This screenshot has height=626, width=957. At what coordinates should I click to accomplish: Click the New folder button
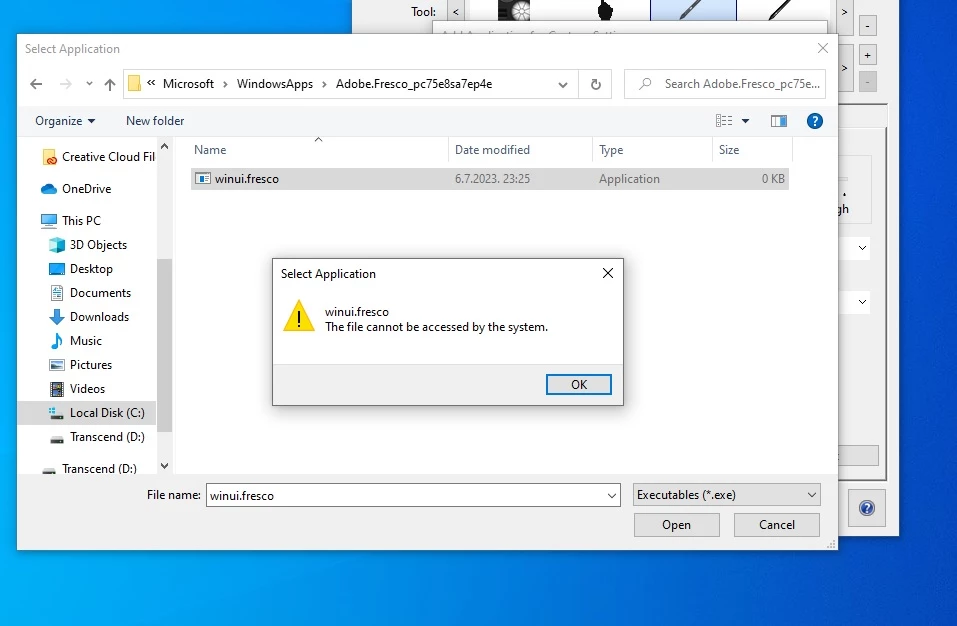tap(155, 121)
